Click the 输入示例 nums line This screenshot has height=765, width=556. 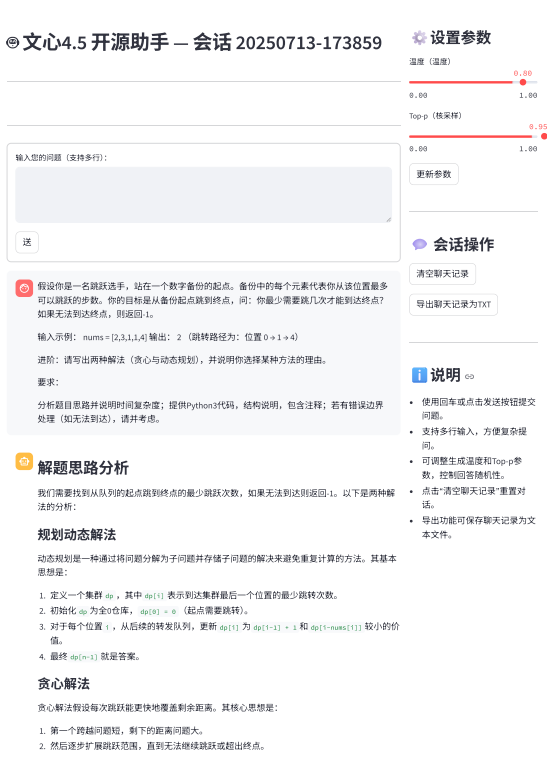pyautogui.click(x=167, y=337)
